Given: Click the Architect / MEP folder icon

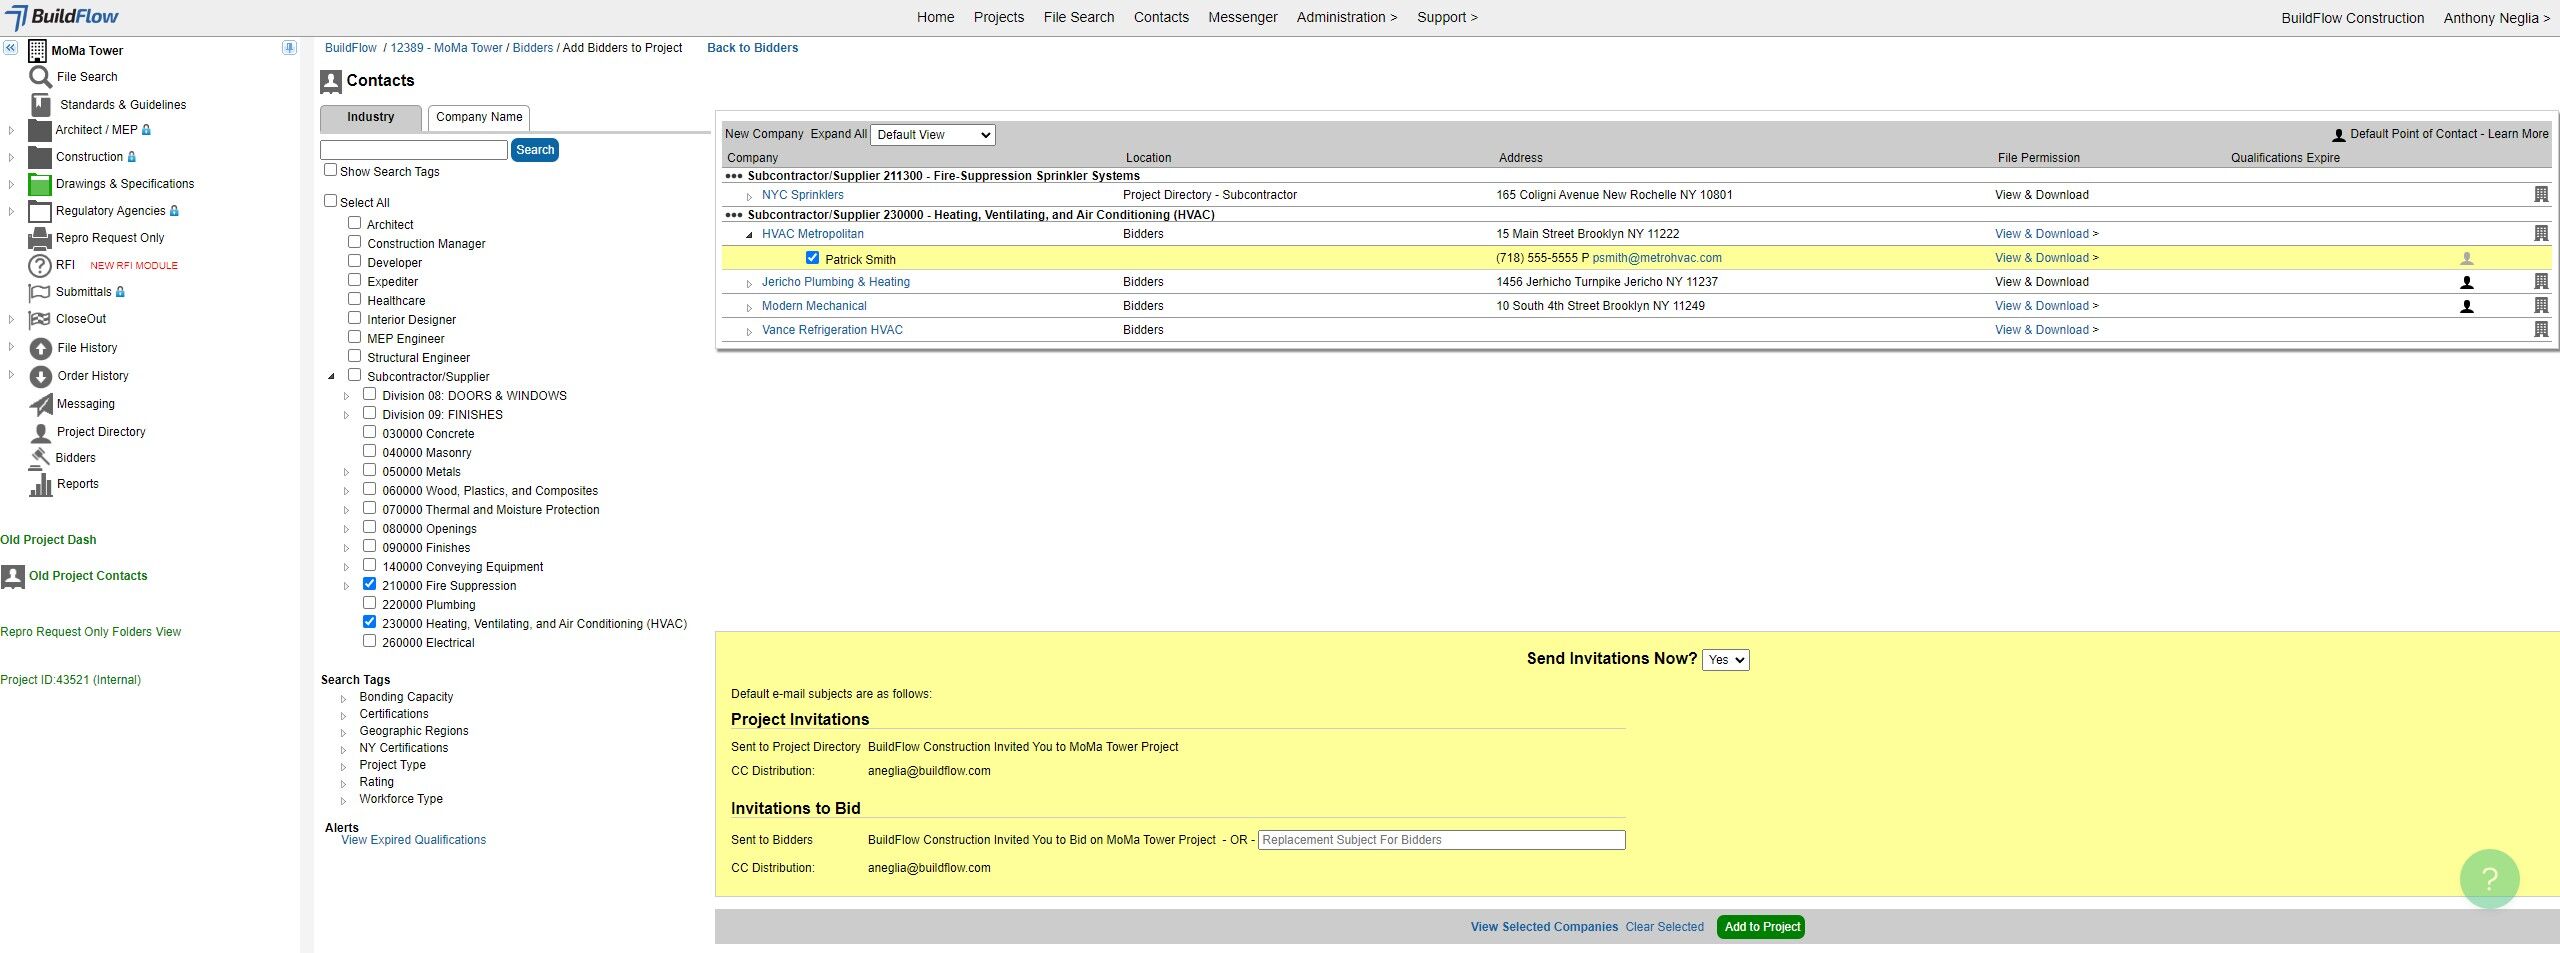Looking at the screenshot, I should pyautogui.click(x=40, y=130).
